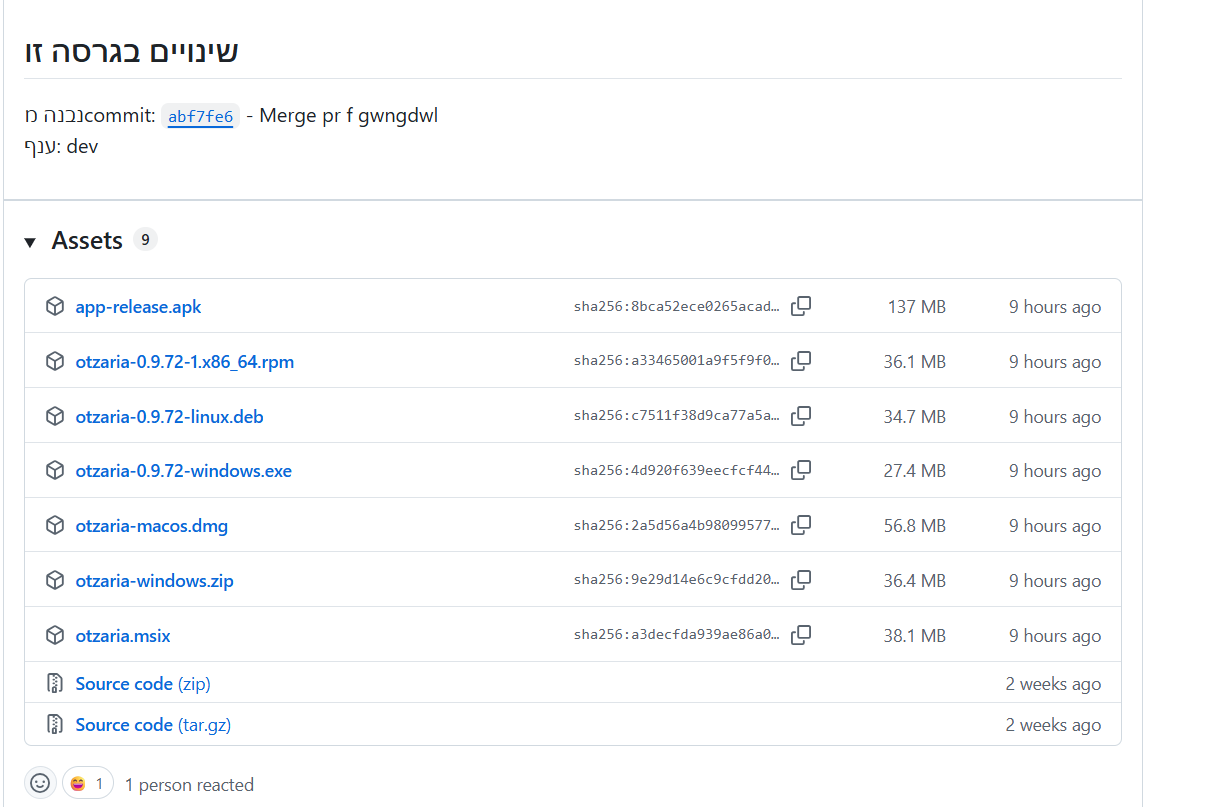The width and height of the screenshot is (1209, 807).
Task: Download otzaria-0.9.72-windows.exe installer
Action: click(183, 471)
